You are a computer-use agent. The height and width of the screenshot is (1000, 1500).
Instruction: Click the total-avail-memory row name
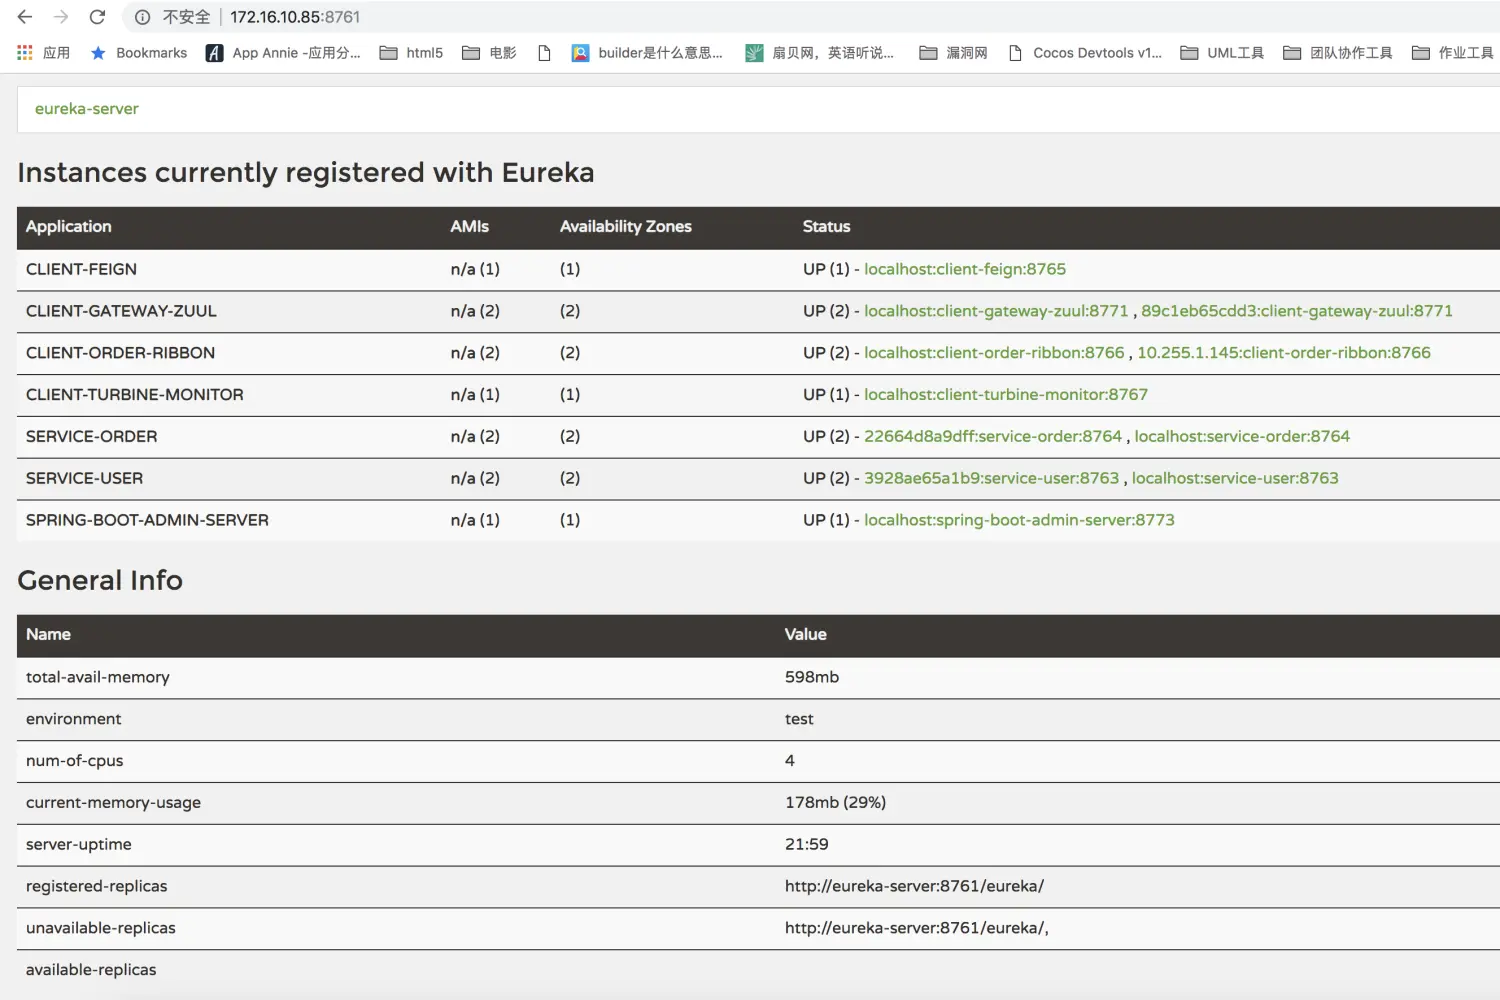98,678
